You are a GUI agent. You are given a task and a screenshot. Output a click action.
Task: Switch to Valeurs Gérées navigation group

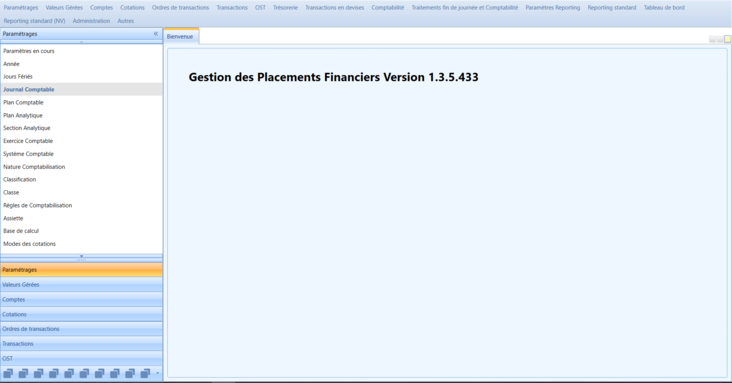click(x=81, y=284)
